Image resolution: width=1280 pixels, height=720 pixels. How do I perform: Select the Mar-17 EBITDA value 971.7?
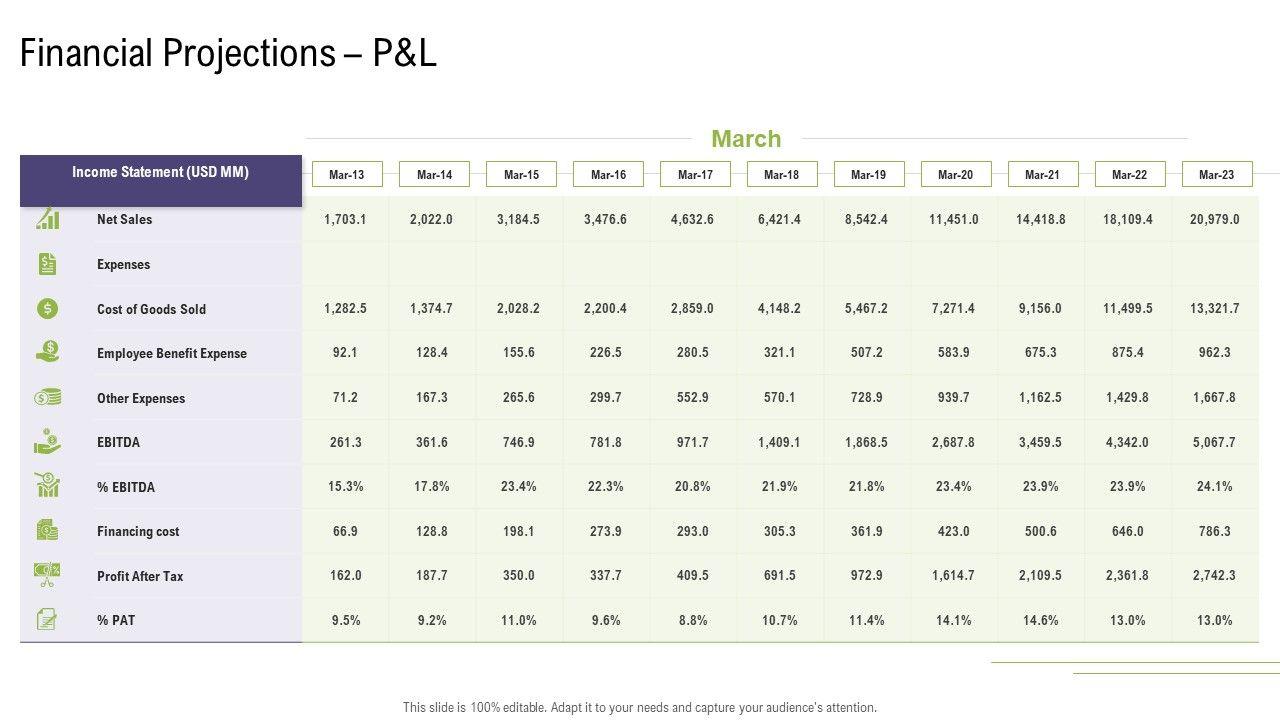(x=693, y=442)
